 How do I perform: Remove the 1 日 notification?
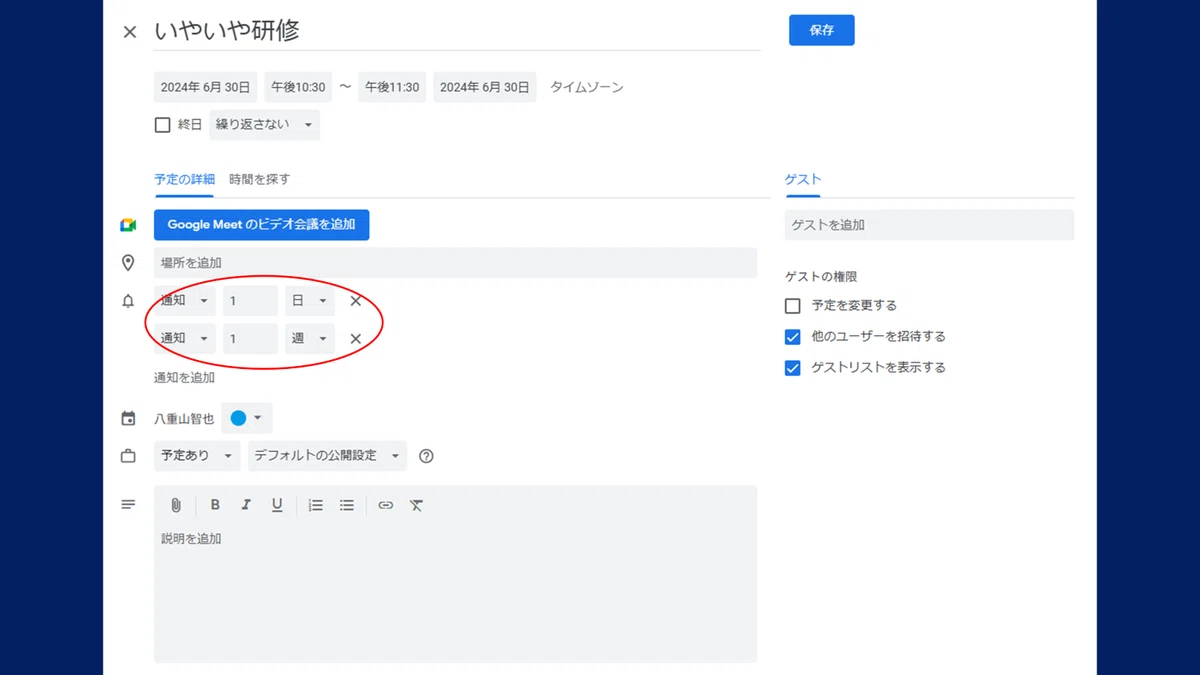click(x=355, y=301)
